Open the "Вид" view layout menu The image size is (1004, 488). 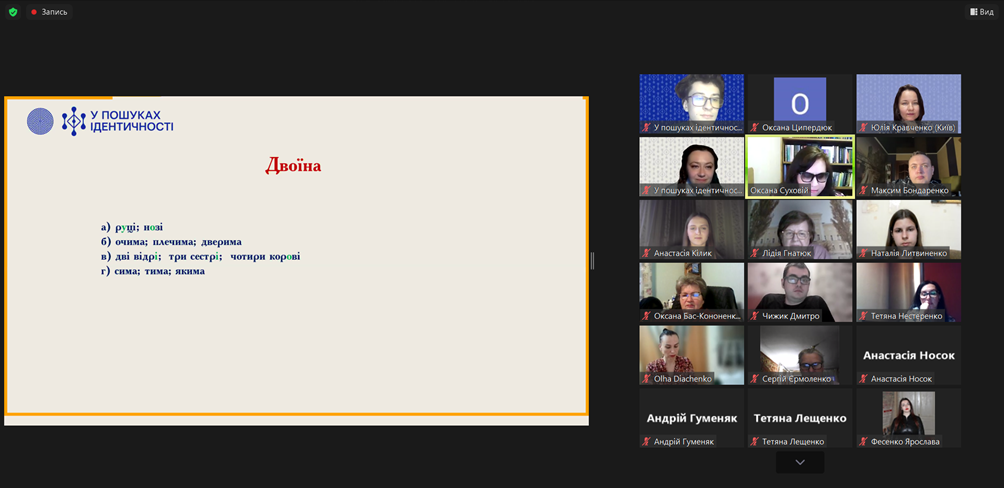(981, 12)
